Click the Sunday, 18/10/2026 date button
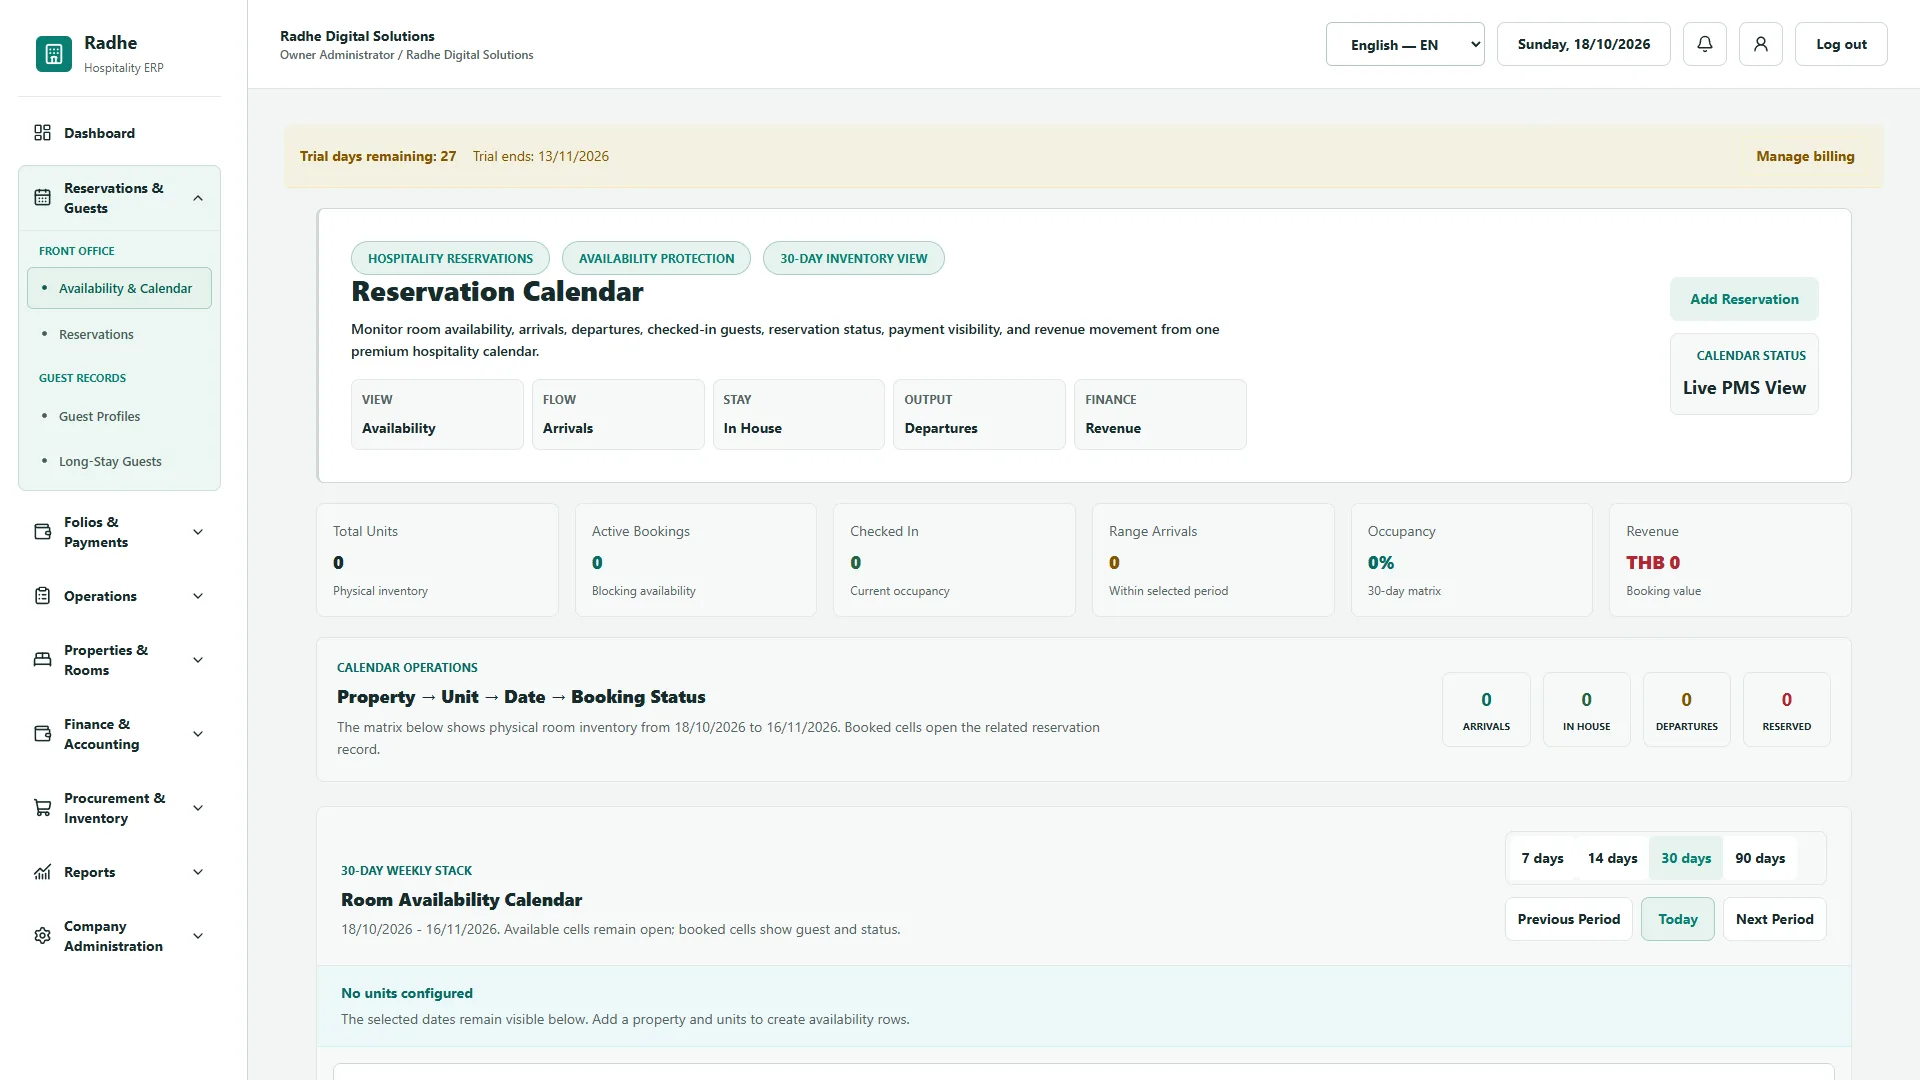Image resolution: width=1920 pixels, height=1080 pixels. pos(1583,44)
